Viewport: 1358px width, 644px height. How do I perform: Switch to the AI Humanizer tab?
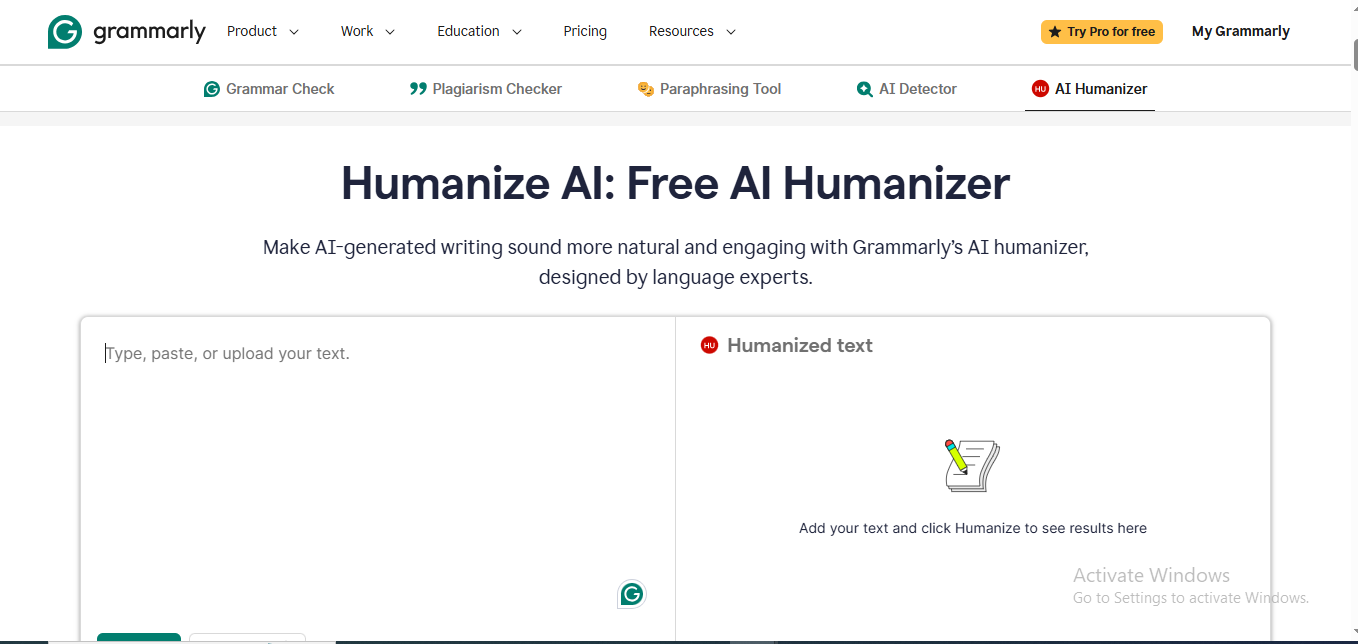[x=1089, y=88]
